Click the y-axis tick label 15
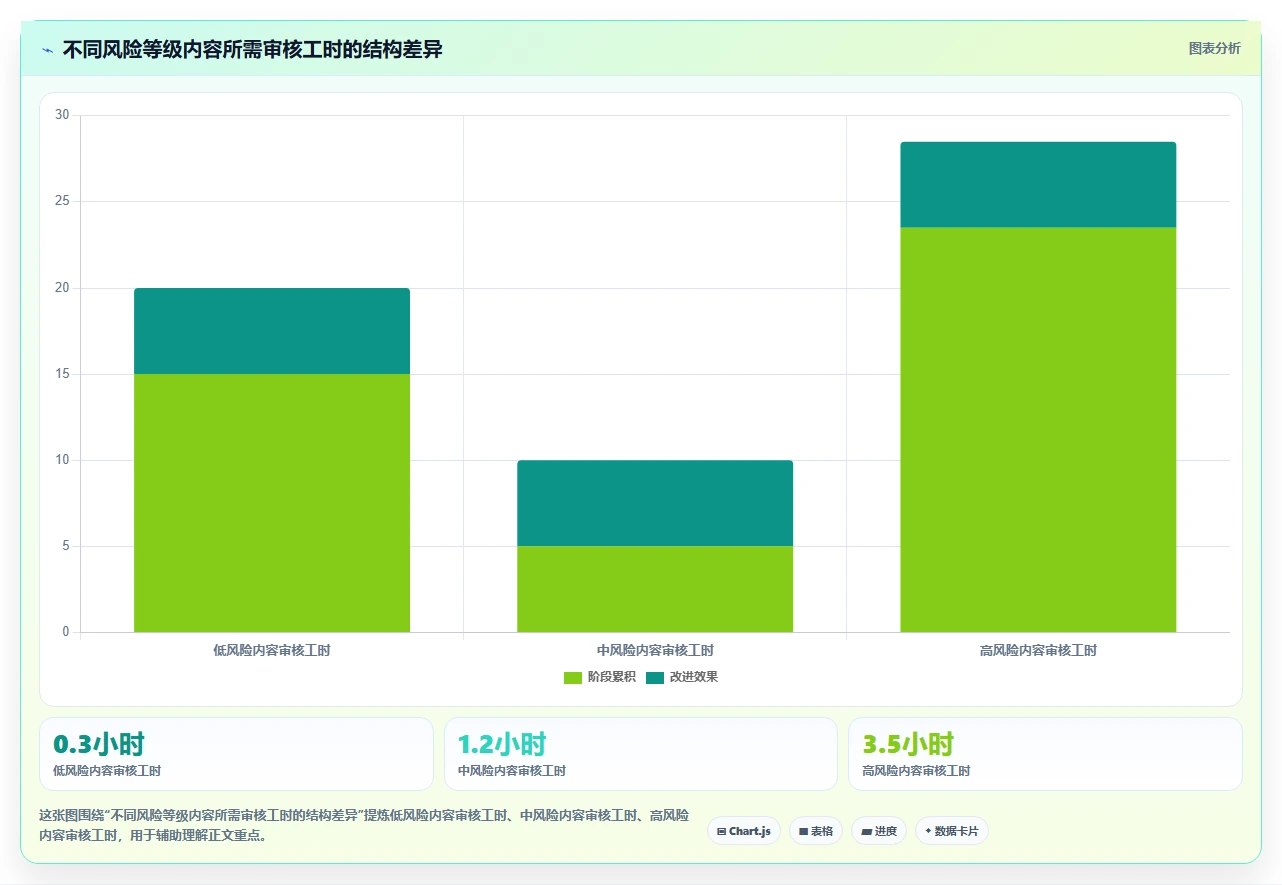 62,374
